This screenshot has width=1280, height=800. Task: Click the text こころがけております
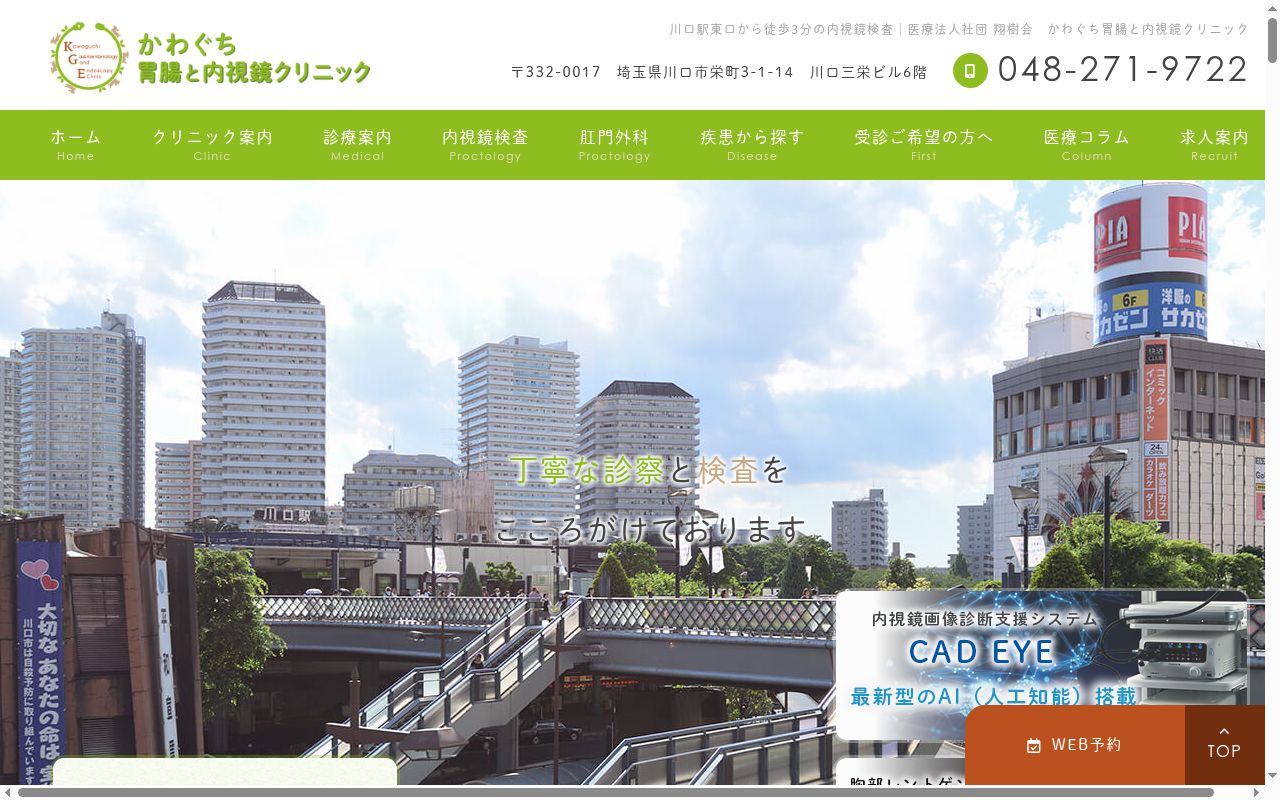(650, 529)
